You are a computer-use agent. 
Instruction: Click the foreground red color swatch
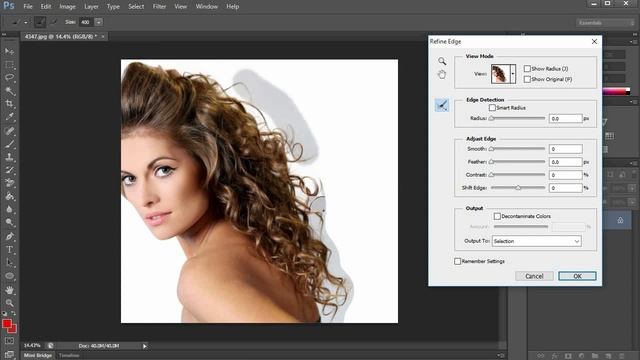[7, 324]
